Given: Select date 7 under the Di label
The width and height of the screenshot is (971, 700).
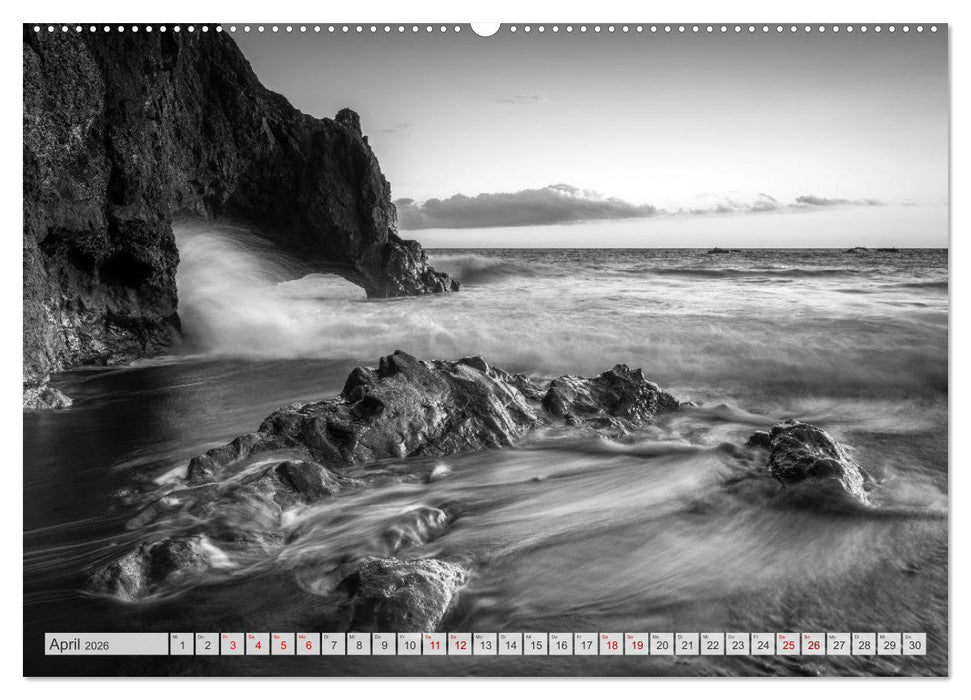Looking at the screenshot, I should pos(333,645).
